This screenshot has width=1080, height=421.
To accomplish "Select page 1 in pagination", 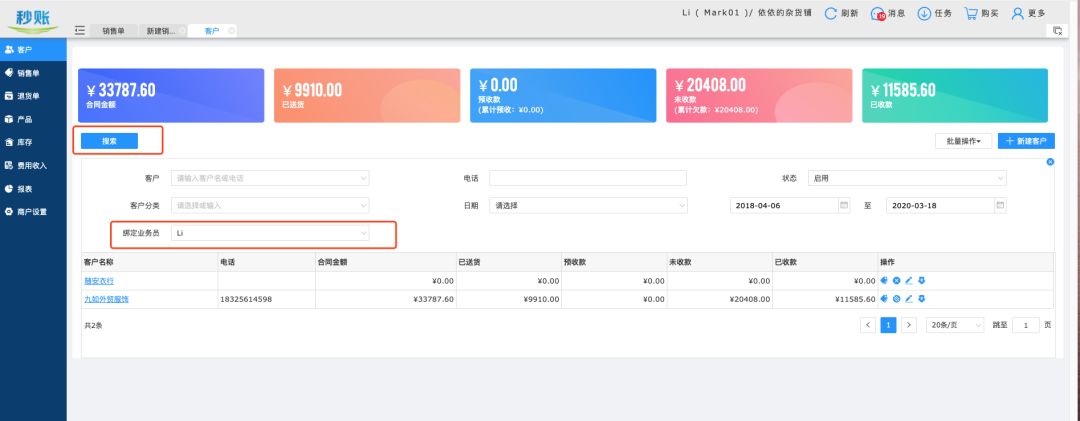I will pos(889,325).
